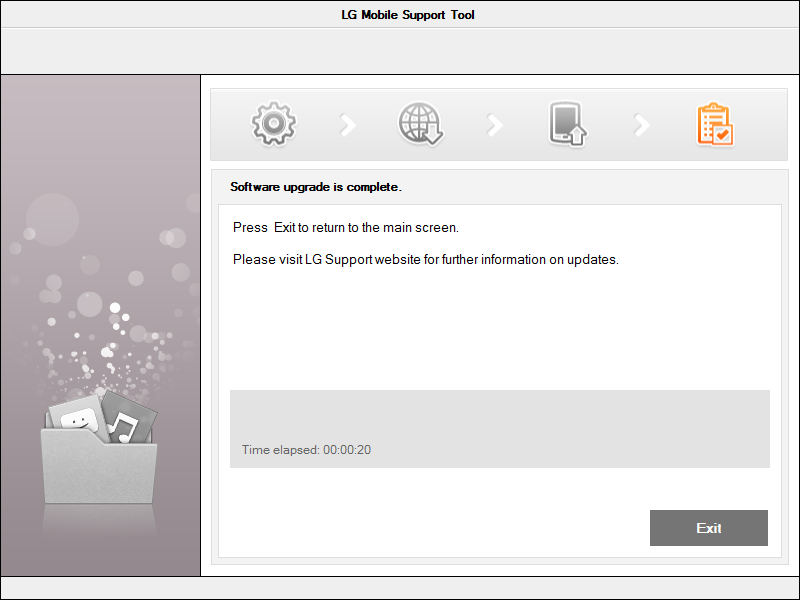Screen dimensions: 800x600
Task: Click the gear settings step icon
Action: point(273,124)
